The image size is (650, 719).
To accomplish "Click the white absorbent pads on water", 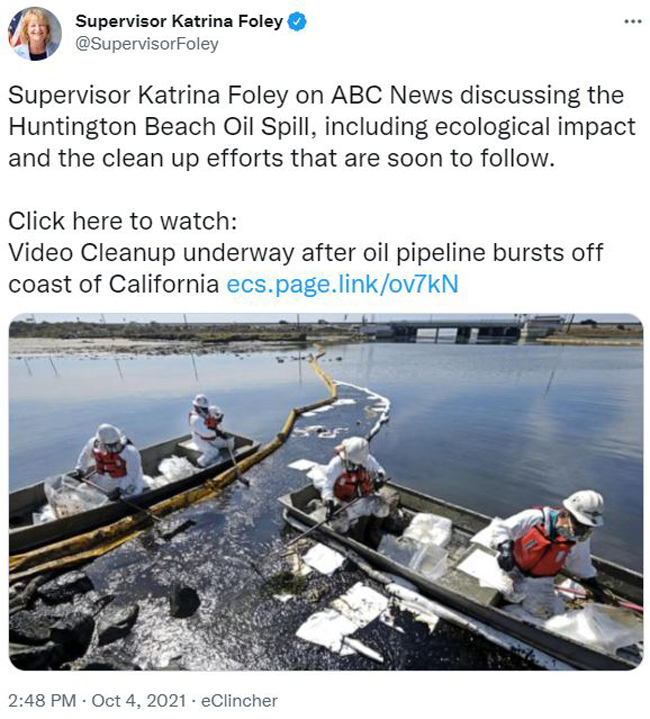I will point(342,619).
